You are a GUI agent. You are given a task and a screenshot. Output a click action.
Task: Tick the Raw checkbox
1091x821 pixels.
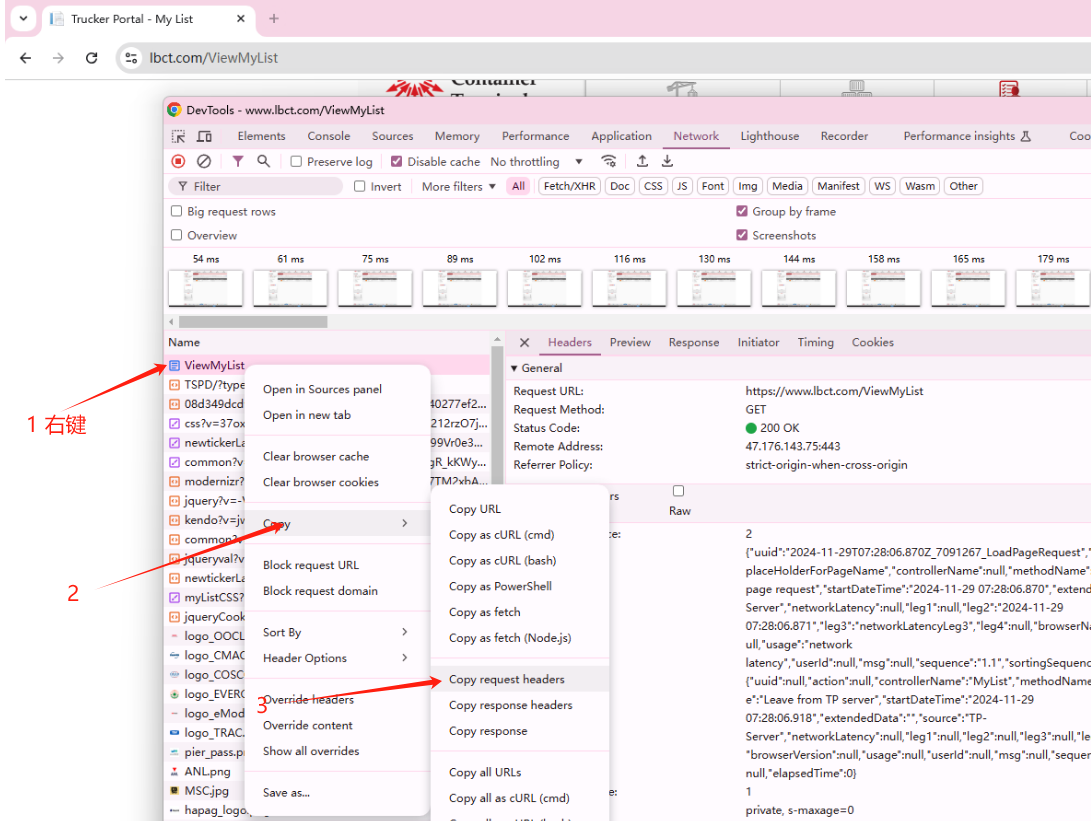tap(678, 491)
